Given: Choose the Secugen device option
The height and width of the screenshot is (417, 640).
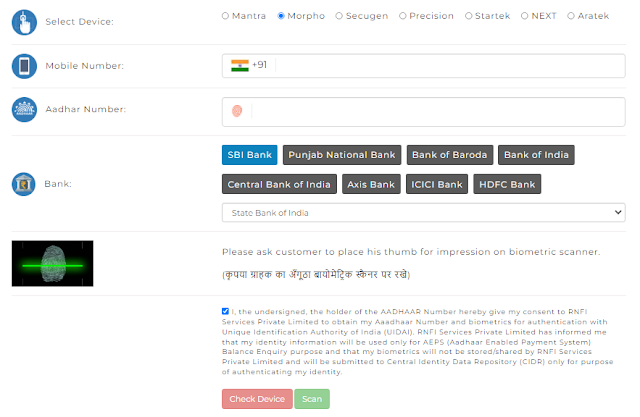Looking at the screenshot, I should 339,16.
